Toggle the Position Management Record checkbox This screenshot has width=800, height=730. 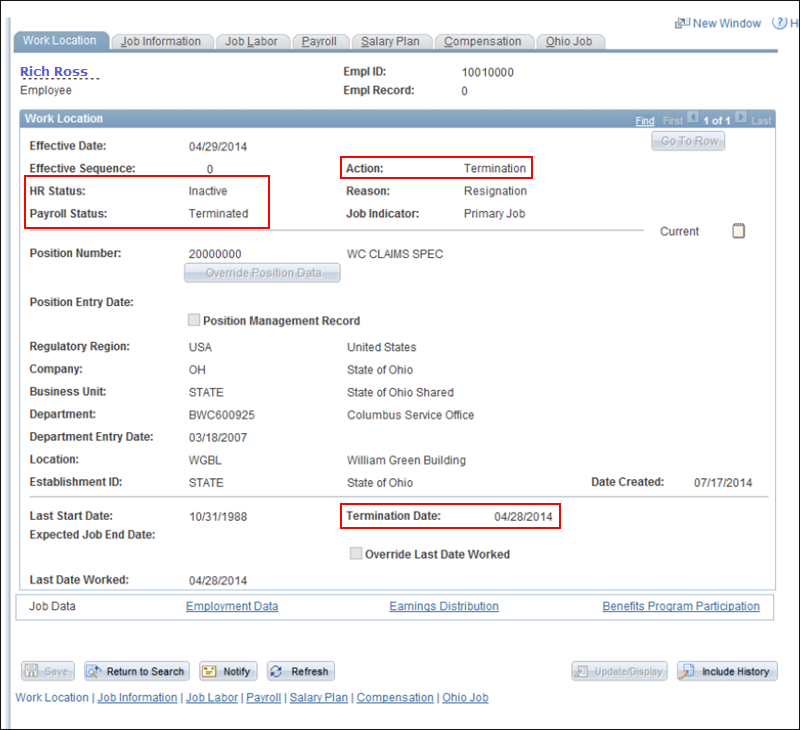[194, 321]
